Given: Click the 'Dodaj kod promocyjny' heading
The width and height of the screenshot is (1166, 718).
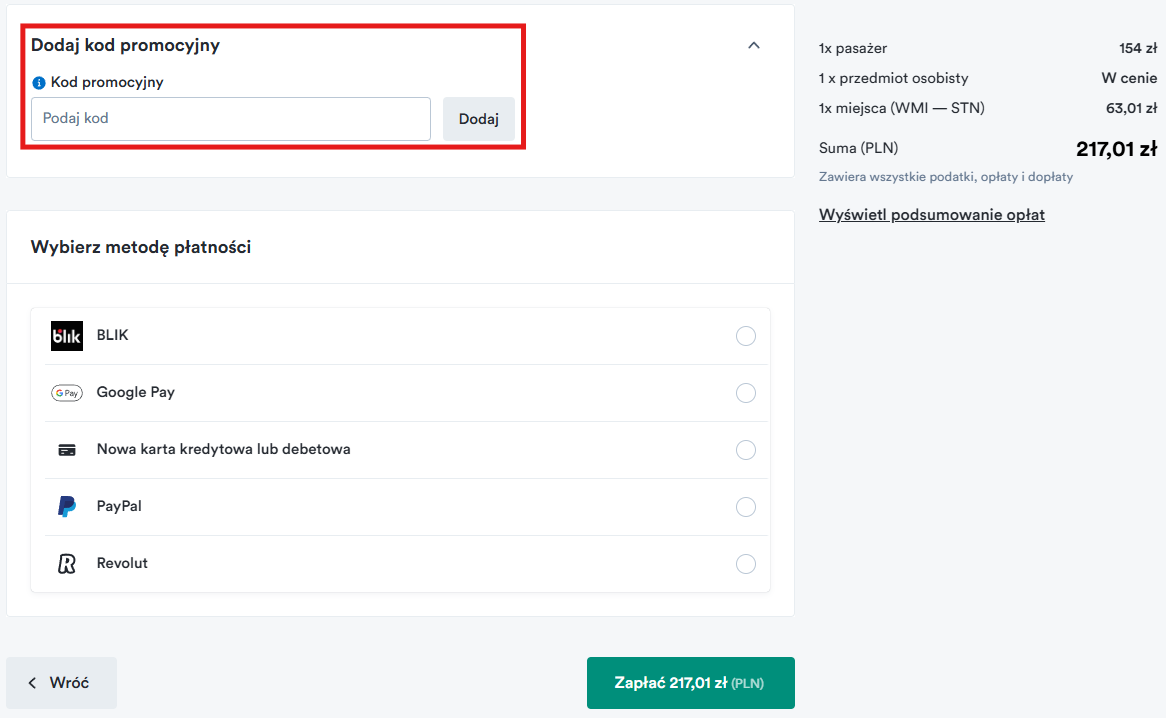Looking at the screenshot, I should pyautogui.click(x=125, y=45).
